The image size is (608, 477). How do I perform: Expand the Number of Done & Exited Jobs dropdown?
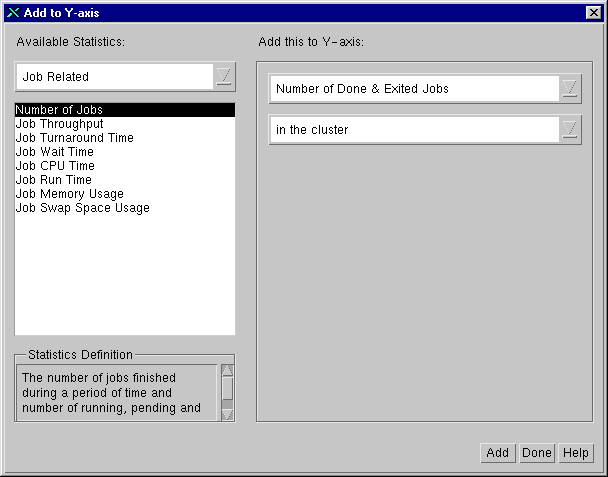tap(570, 88)
